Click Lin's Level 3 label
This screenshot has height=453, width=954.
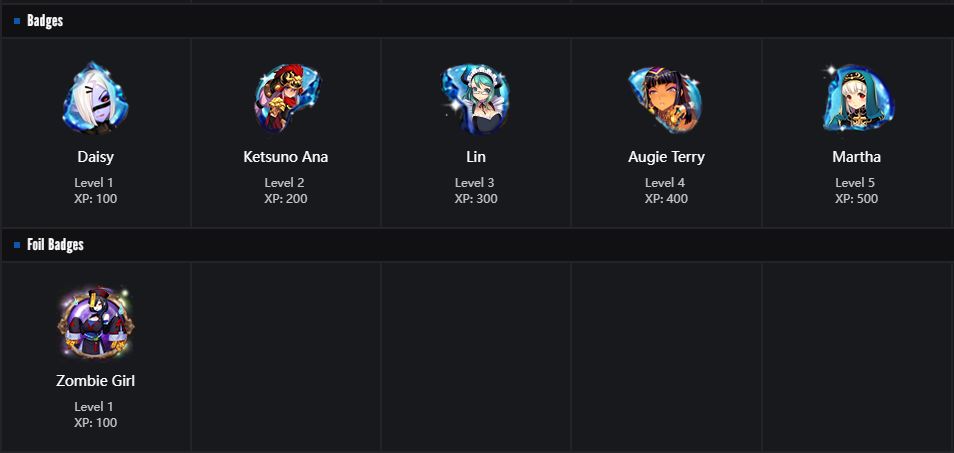(x=476, y=183)
